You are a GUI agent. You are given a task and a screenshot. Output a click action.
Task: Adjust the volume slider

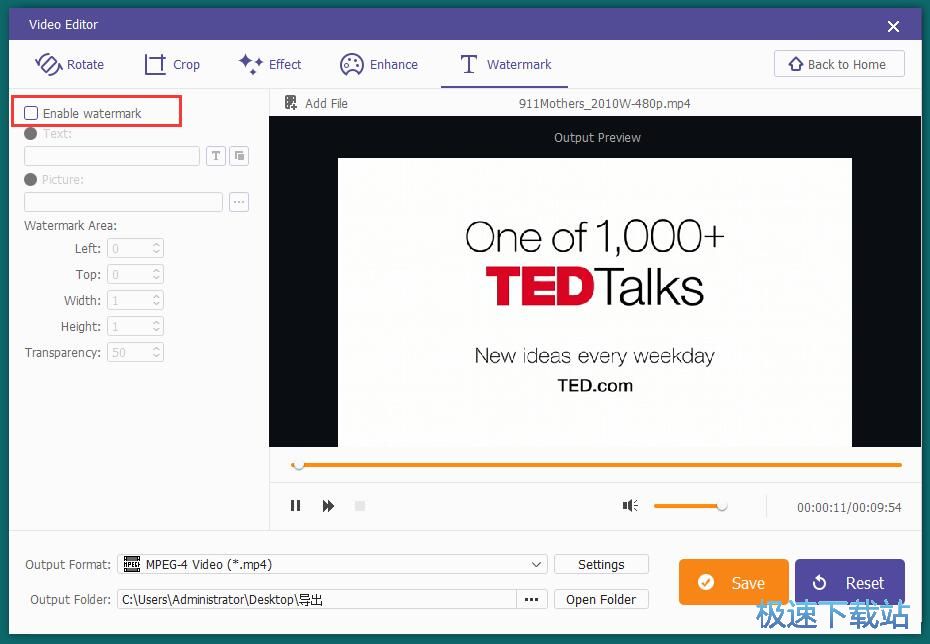pos(690,506)
